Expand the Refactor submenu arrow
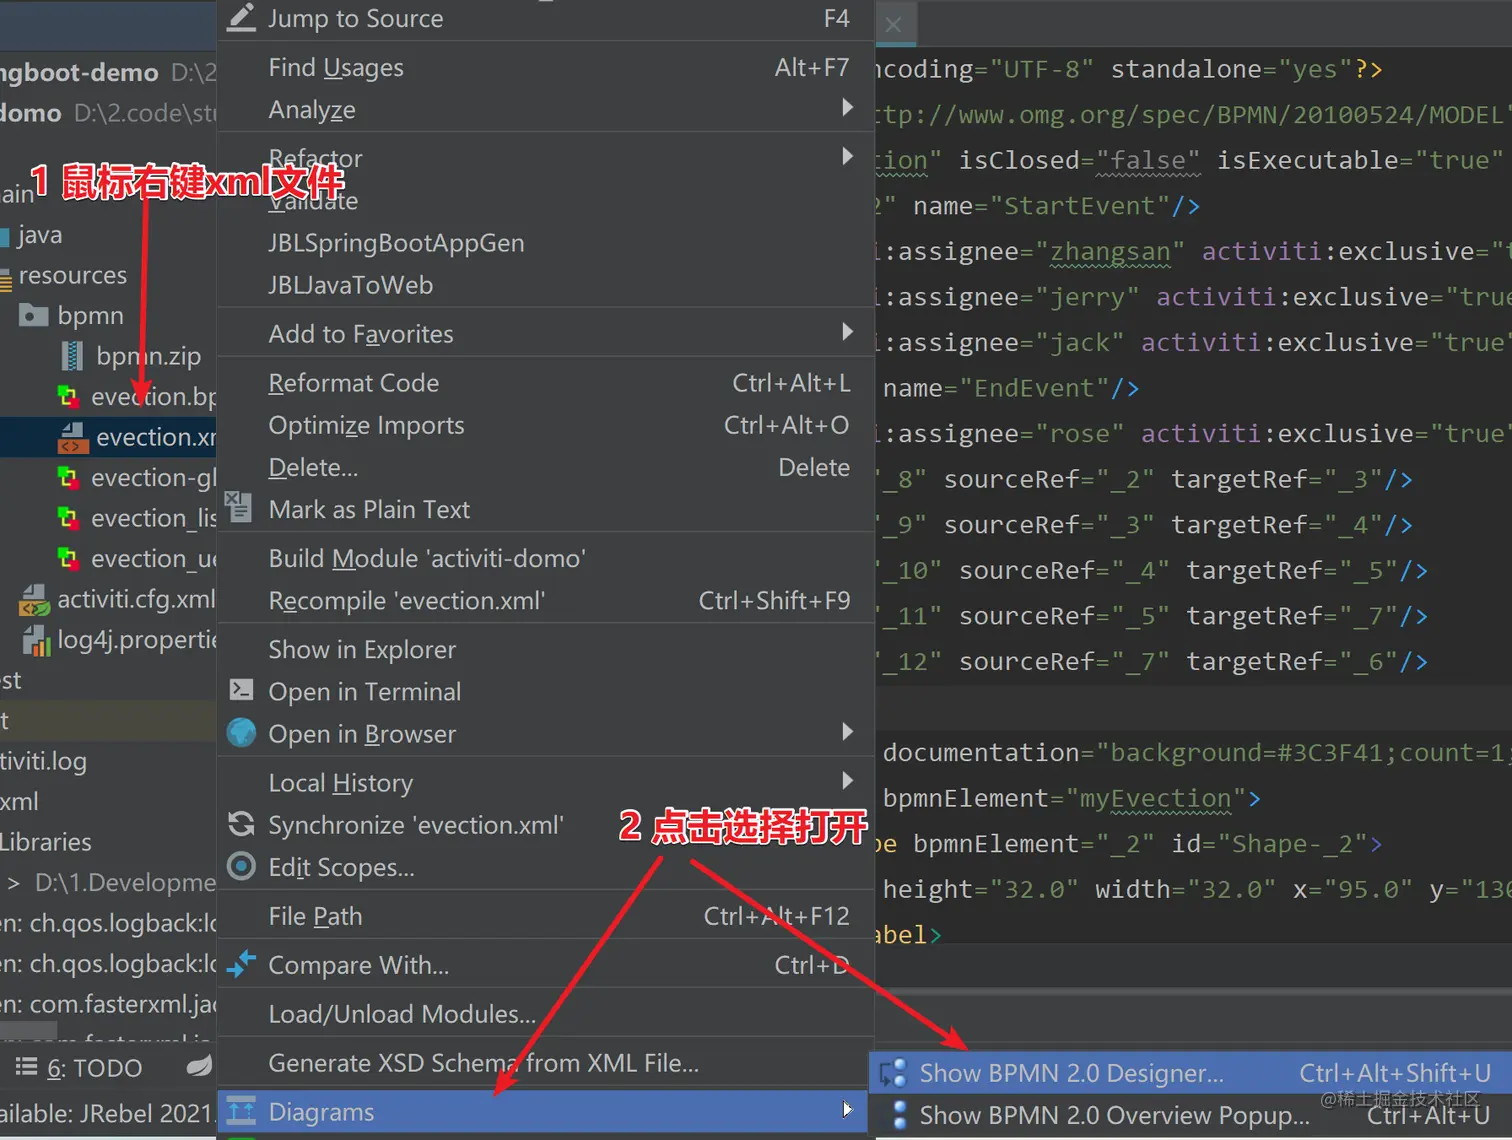 coord(847,156)
